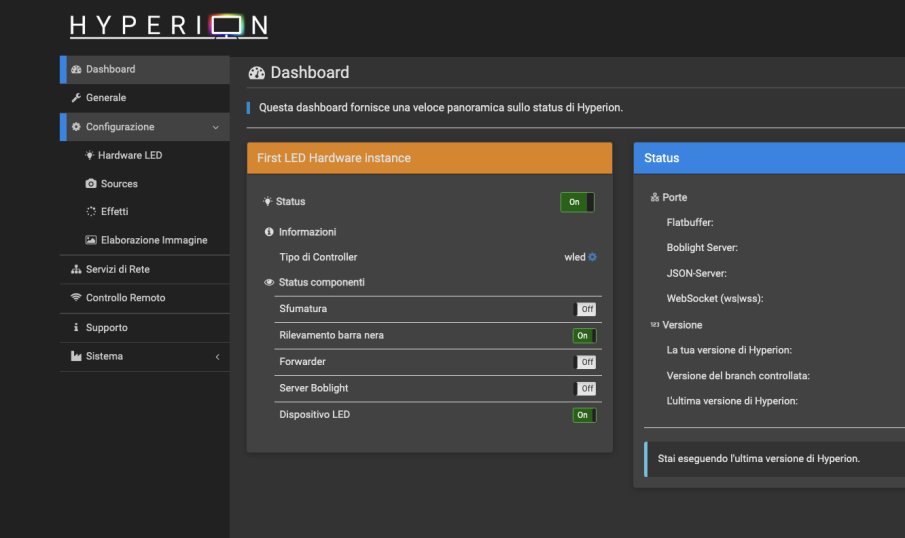Click the camera icon beside Sources
This screenshot has width=905, height=538.
[91, 184]
